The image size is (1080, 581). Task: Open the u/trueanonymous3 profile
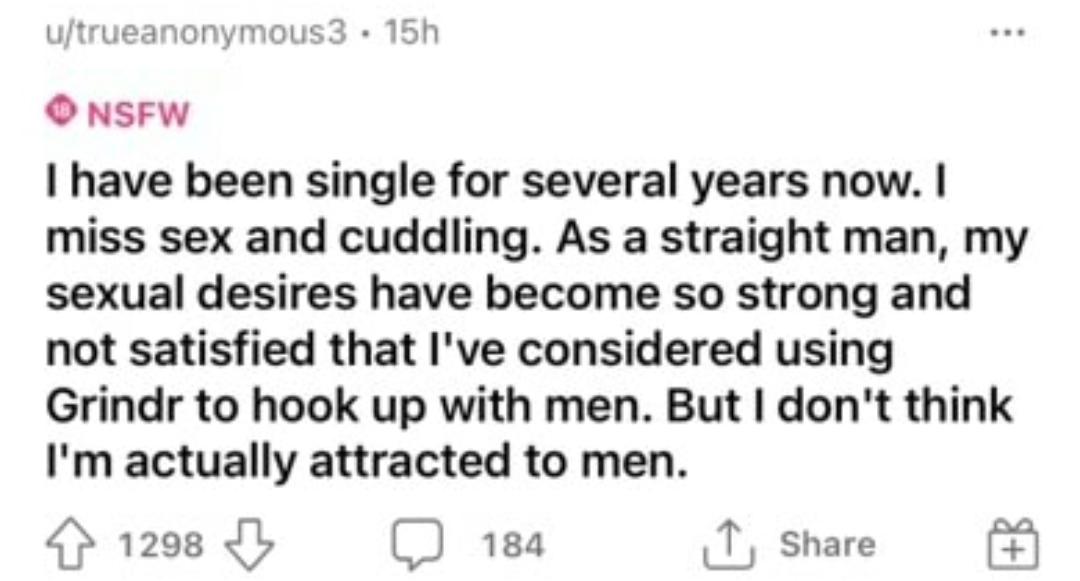click(x=196, y=32)
